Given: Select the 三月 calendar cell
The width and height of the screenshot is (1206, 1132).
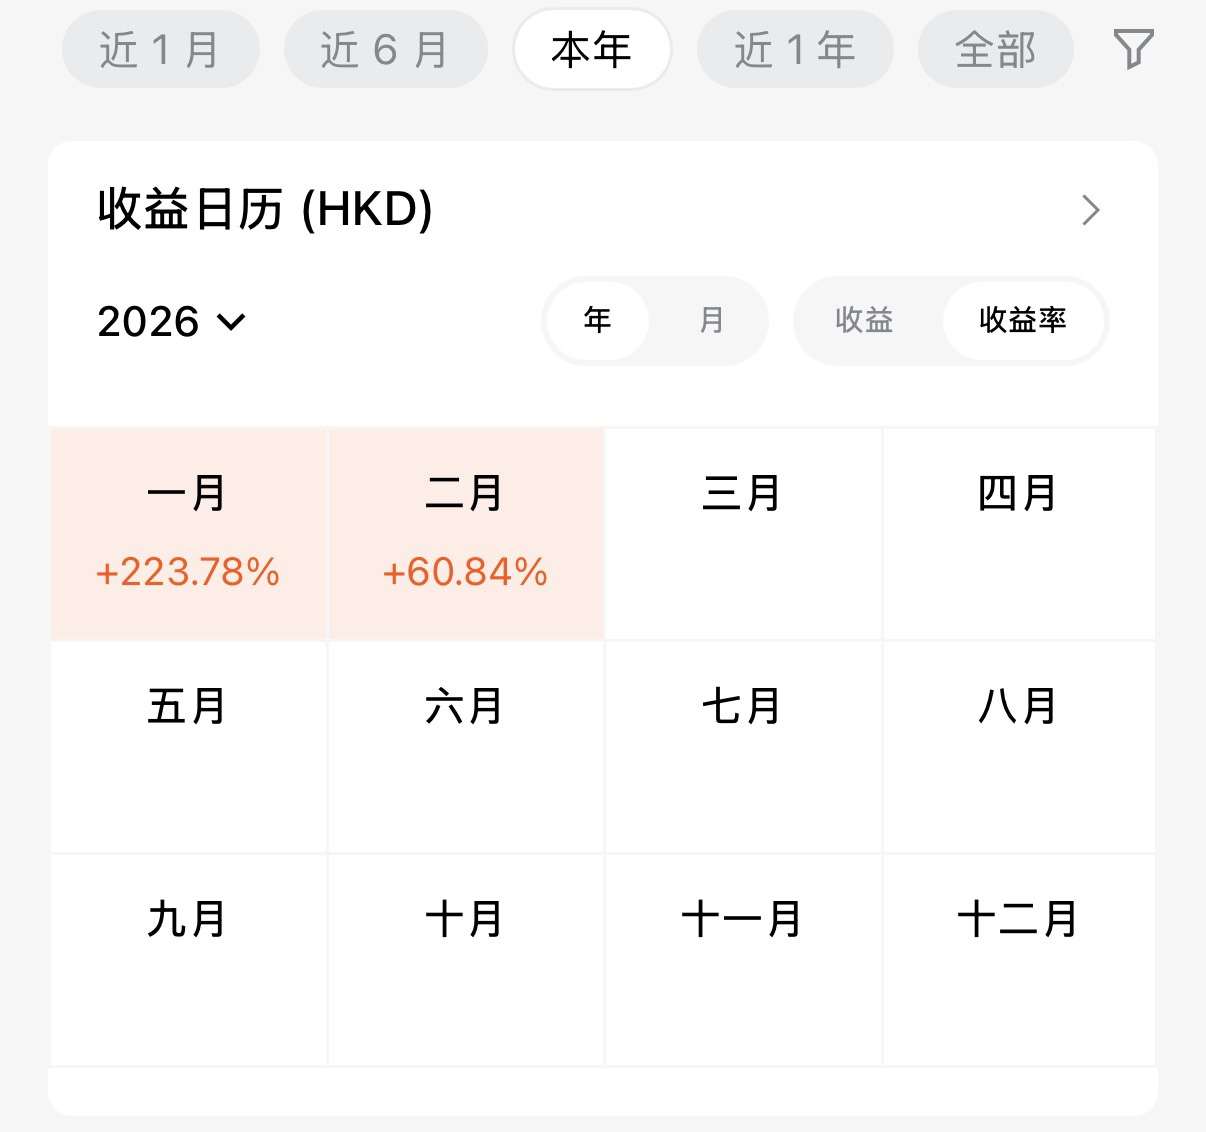Looking at the screenshot, I should click(742, 534).
